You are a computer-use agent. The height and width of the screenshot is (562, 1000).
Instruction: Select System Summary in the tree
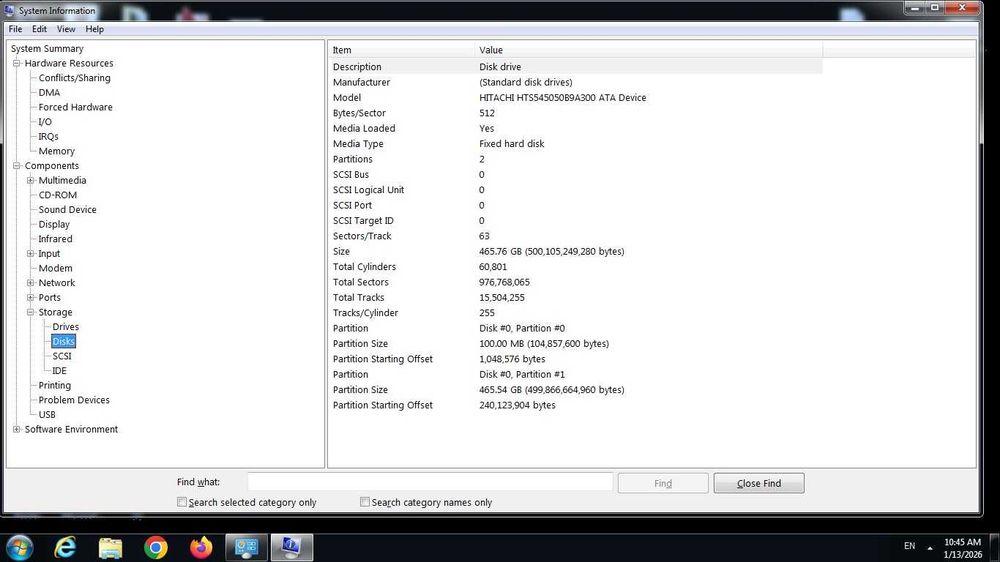pyautogui.click(x=47, y=48)
